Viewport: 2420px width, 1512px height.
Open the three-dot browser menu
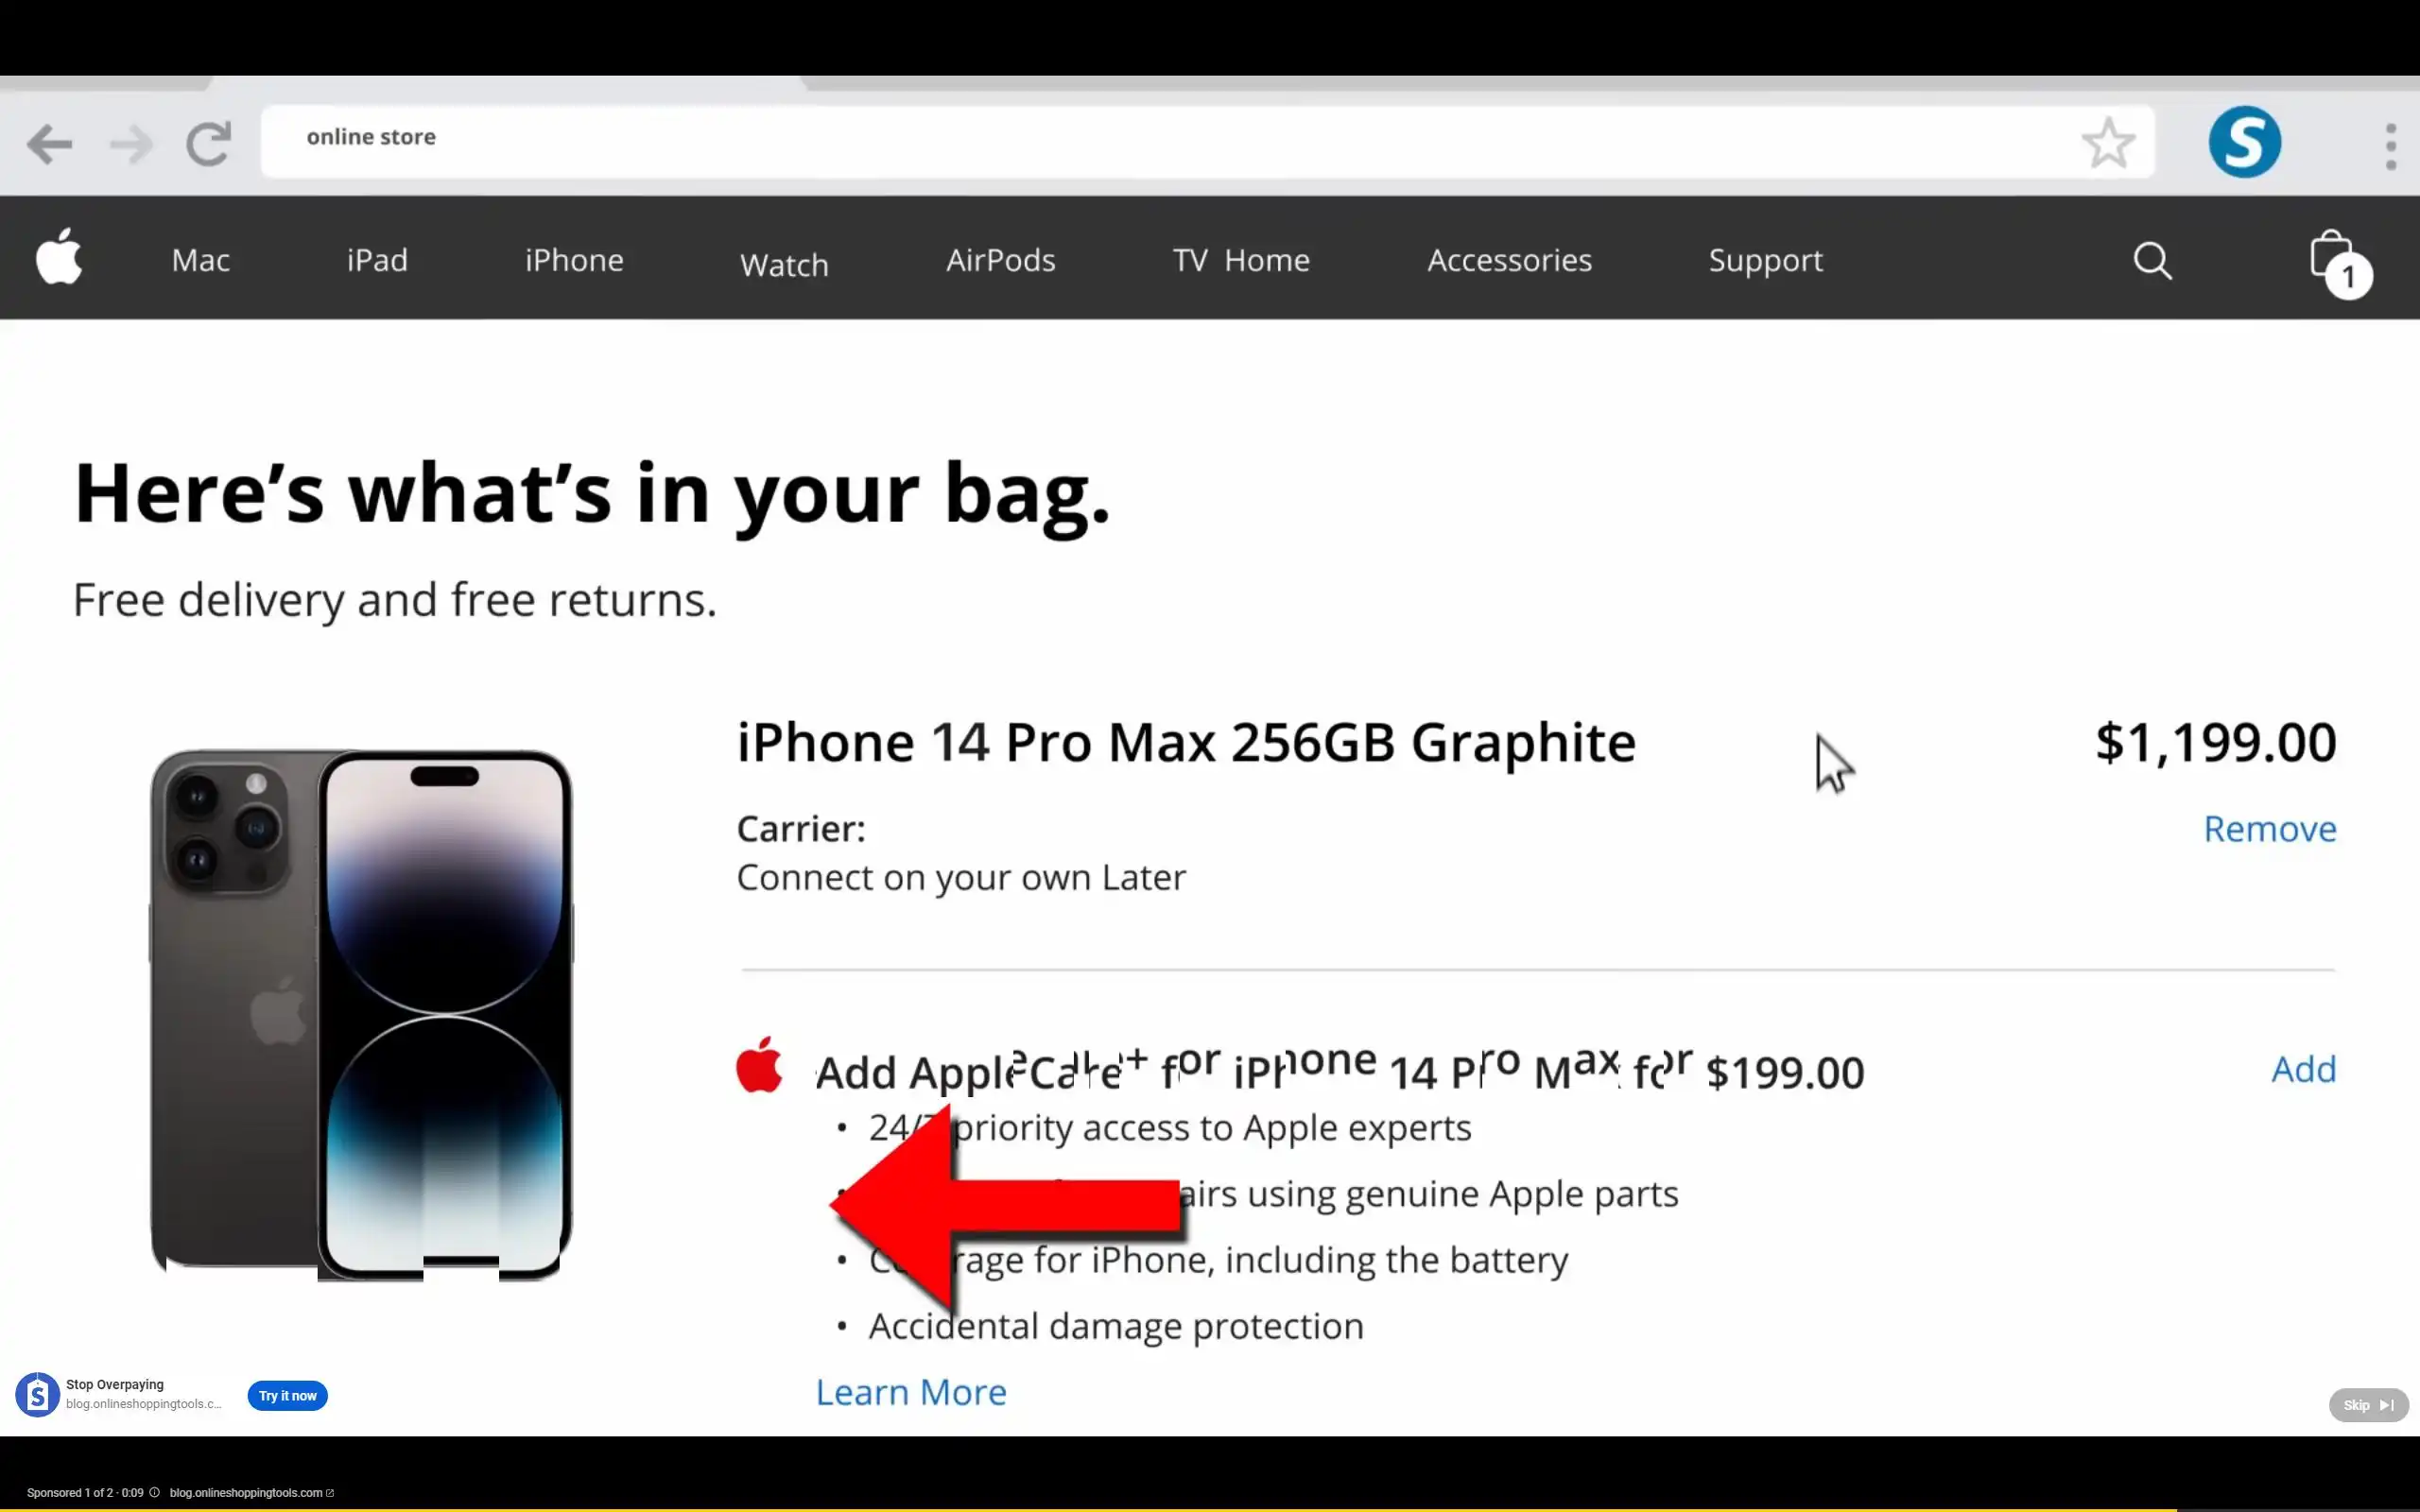[x=2390, y=146]
